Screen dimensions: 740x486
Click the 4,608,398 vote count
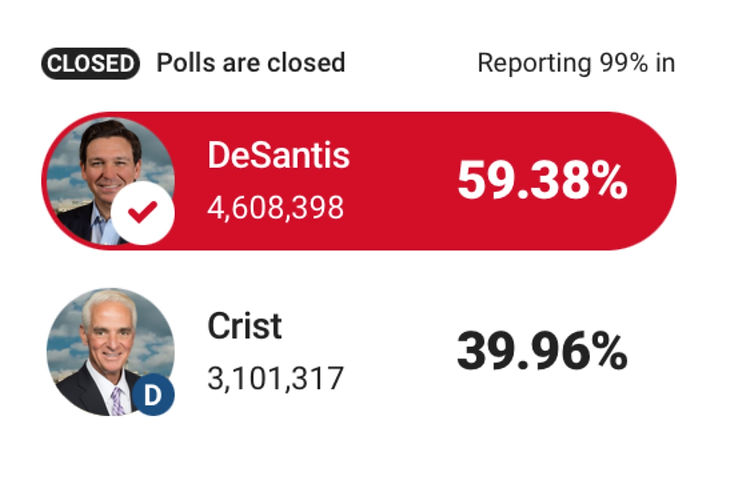(276, 208)
